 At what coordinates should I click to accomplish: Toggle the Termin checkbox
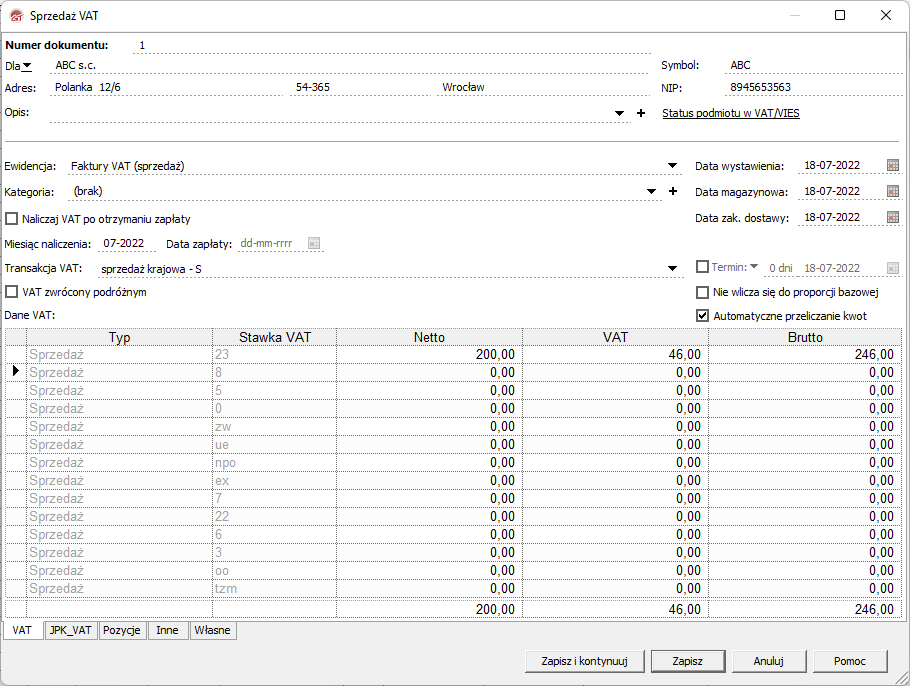702,267
